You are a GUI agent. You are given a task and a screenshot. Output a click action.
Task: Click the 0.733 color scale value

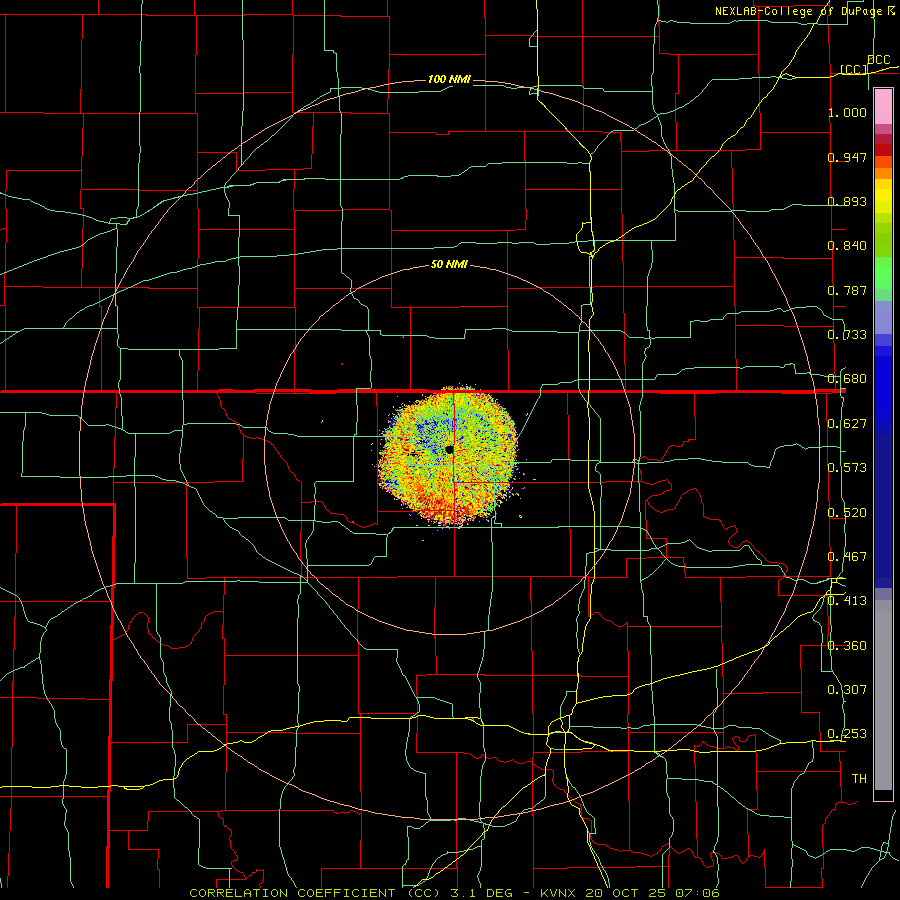click(x=847, y=335)
